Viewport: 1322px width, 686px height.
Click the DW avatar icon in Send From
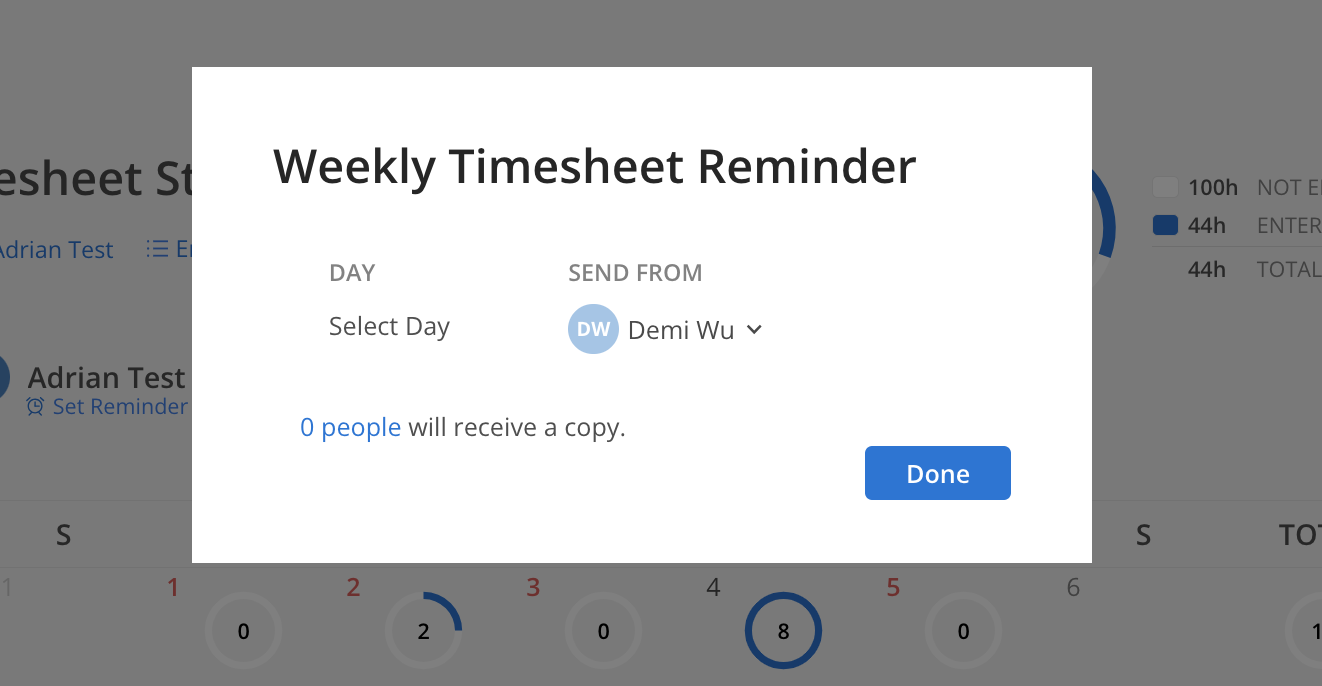(x=593, y=329)
